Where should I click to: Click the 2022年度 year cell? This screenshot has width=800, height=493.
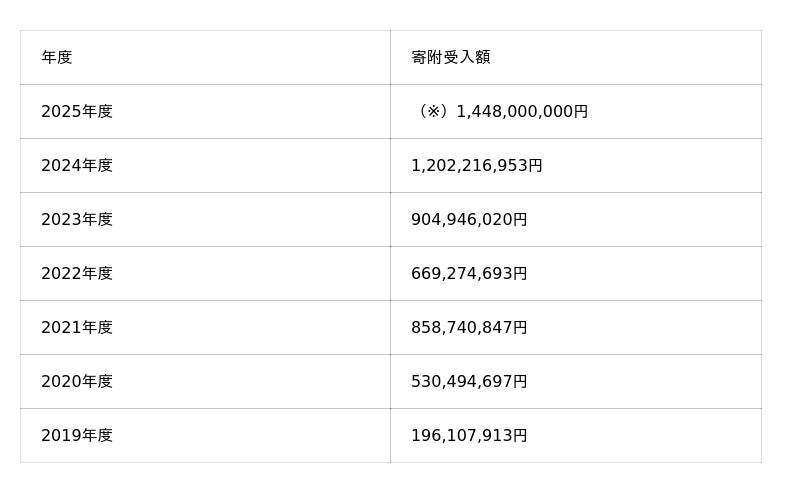click(x=77, y=274)
